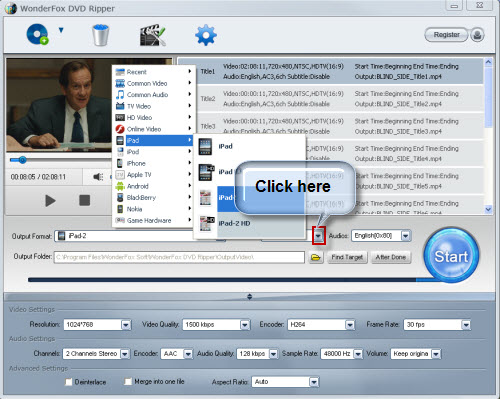The height and width of the screenshot is (399, 500).
Task: Open the small arrow beside the DVD icon
Action: click(x=61, y=30)
